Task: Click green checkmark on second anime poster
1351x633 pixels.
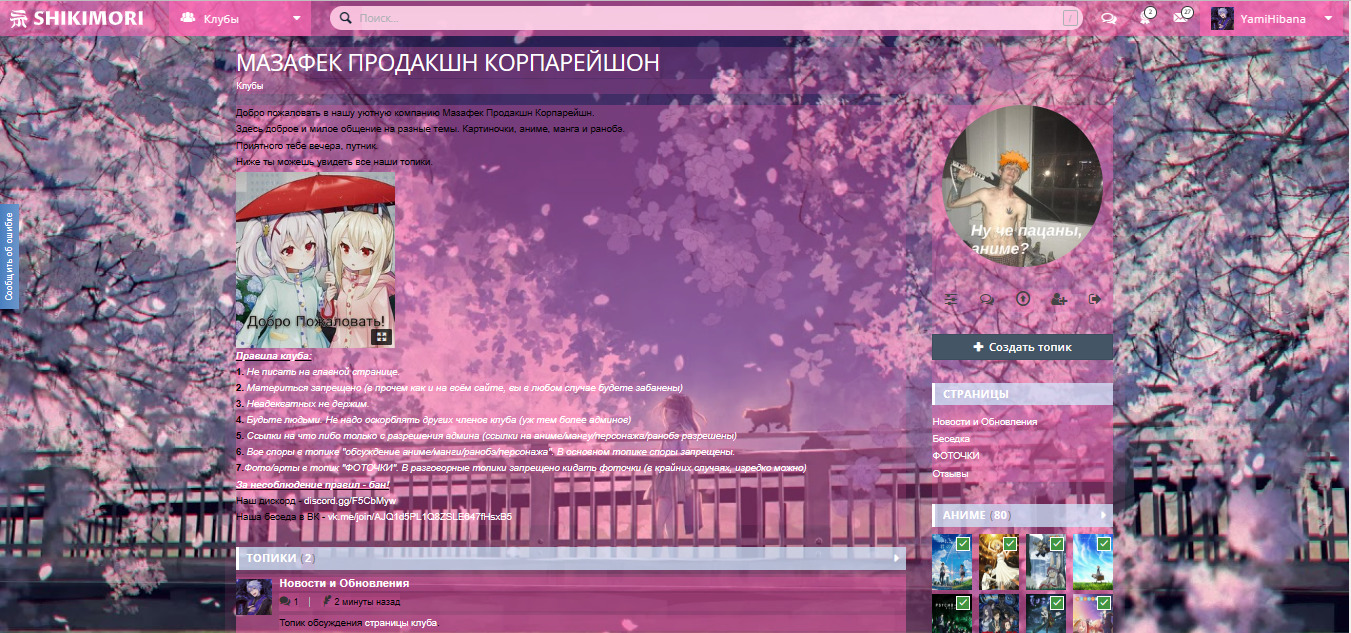Action: coord(1010,544)
